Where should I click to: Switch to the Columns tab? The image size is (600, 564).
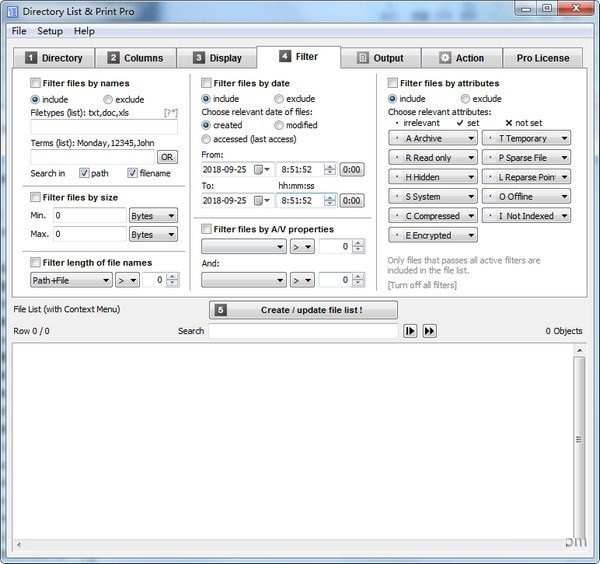click(136, 58)
